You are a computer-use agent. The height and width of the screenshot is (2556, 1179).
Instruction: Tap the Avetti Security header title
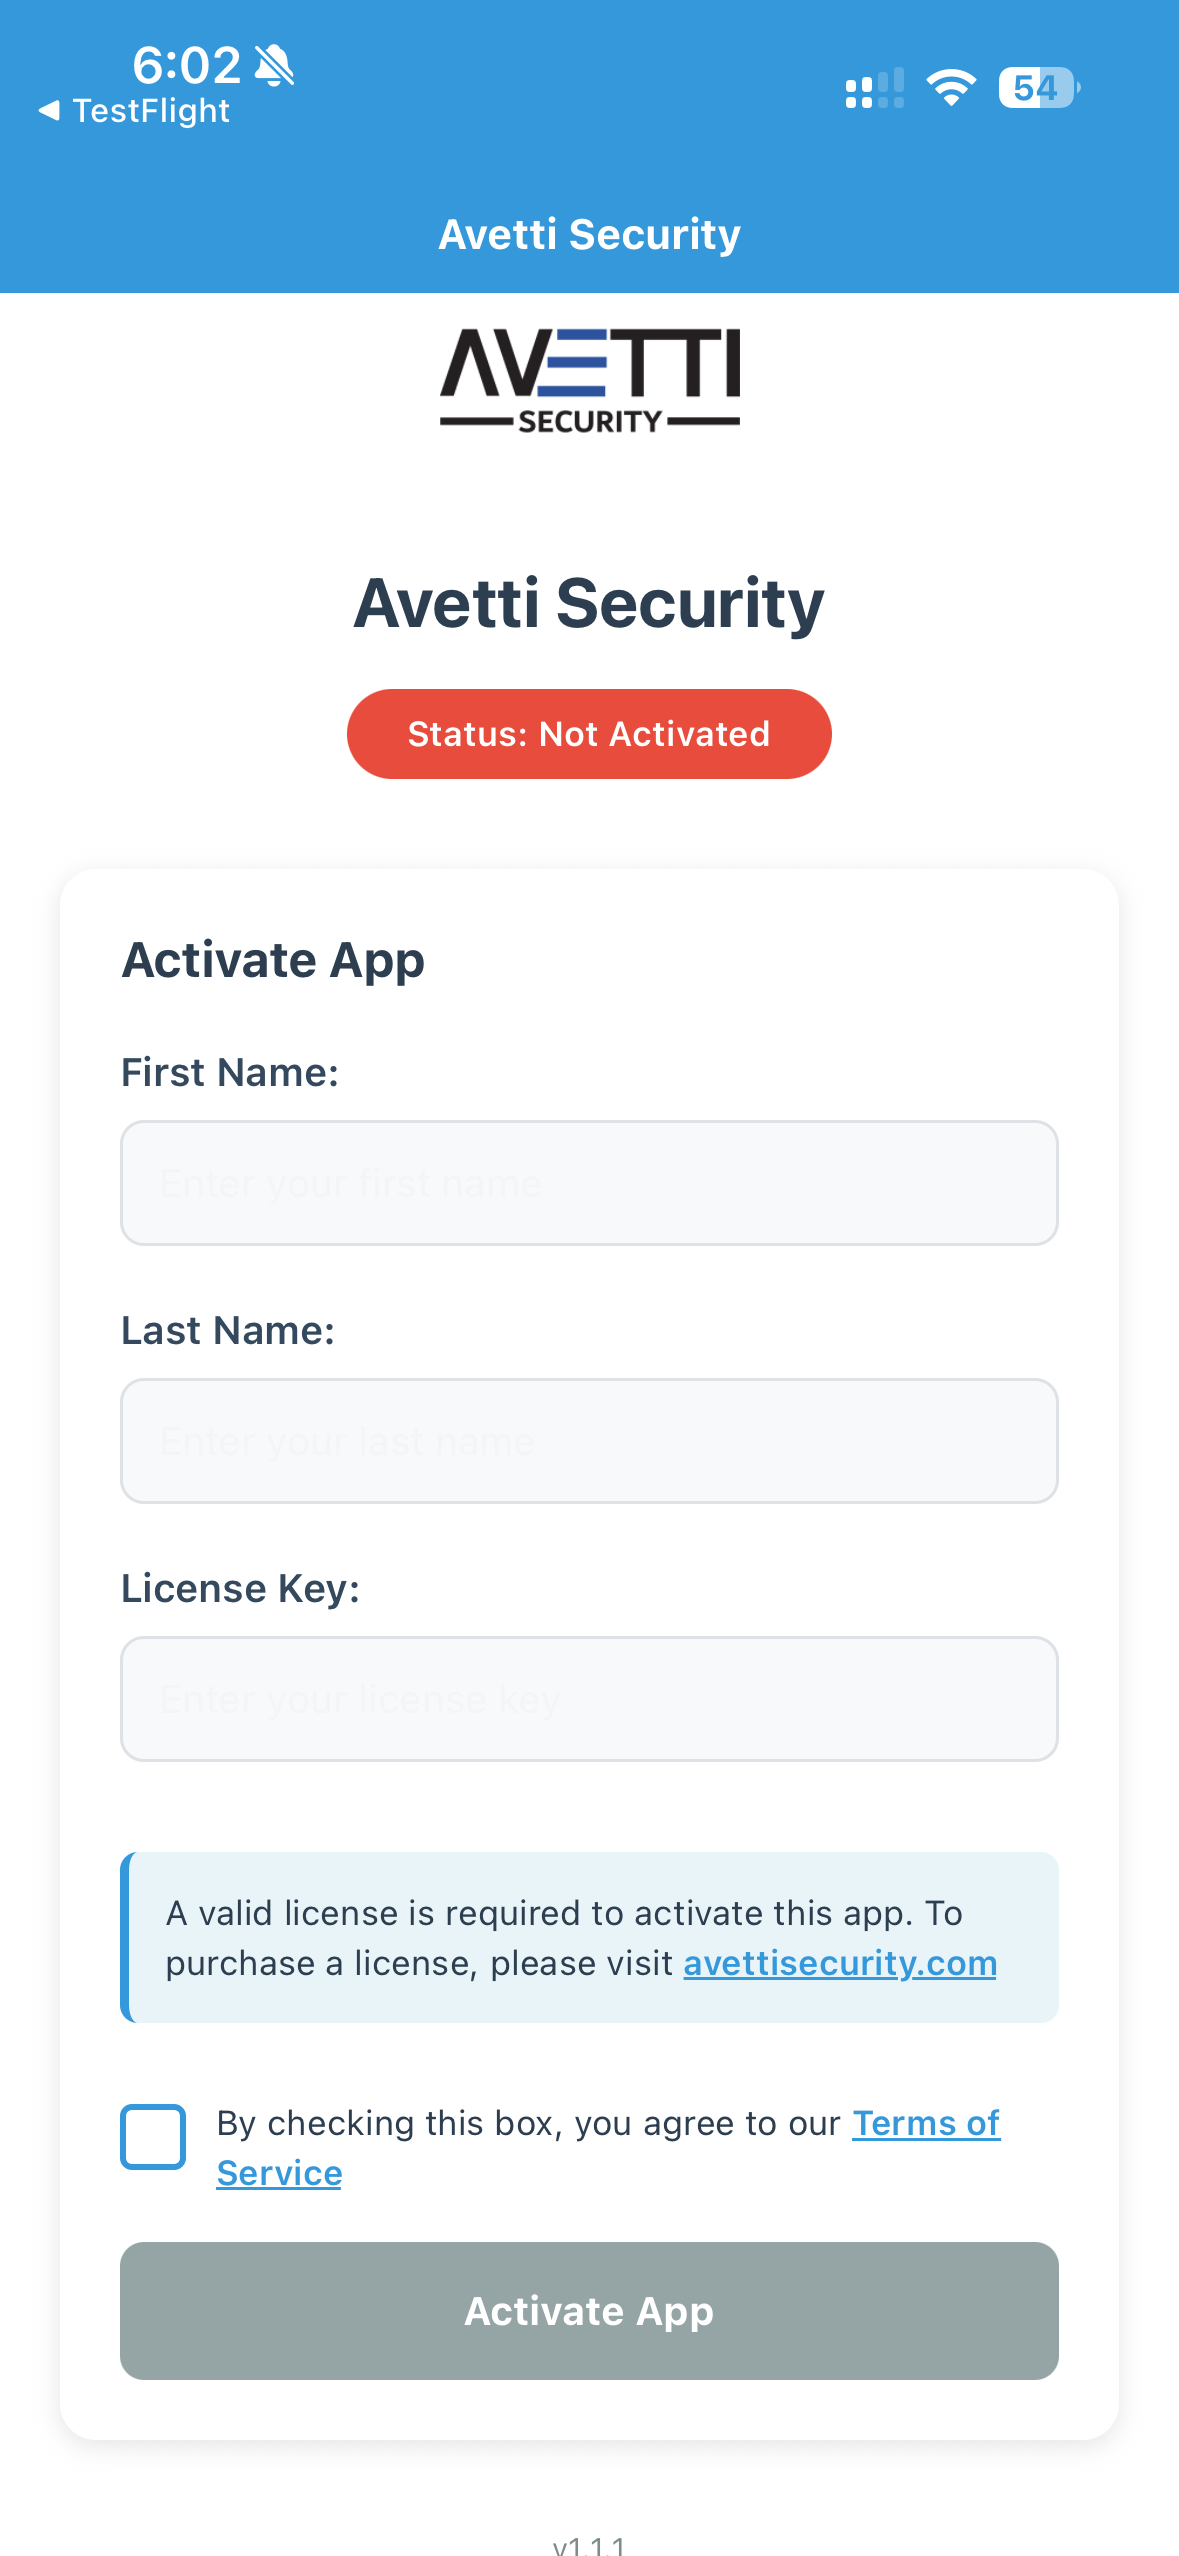point(590,235)
